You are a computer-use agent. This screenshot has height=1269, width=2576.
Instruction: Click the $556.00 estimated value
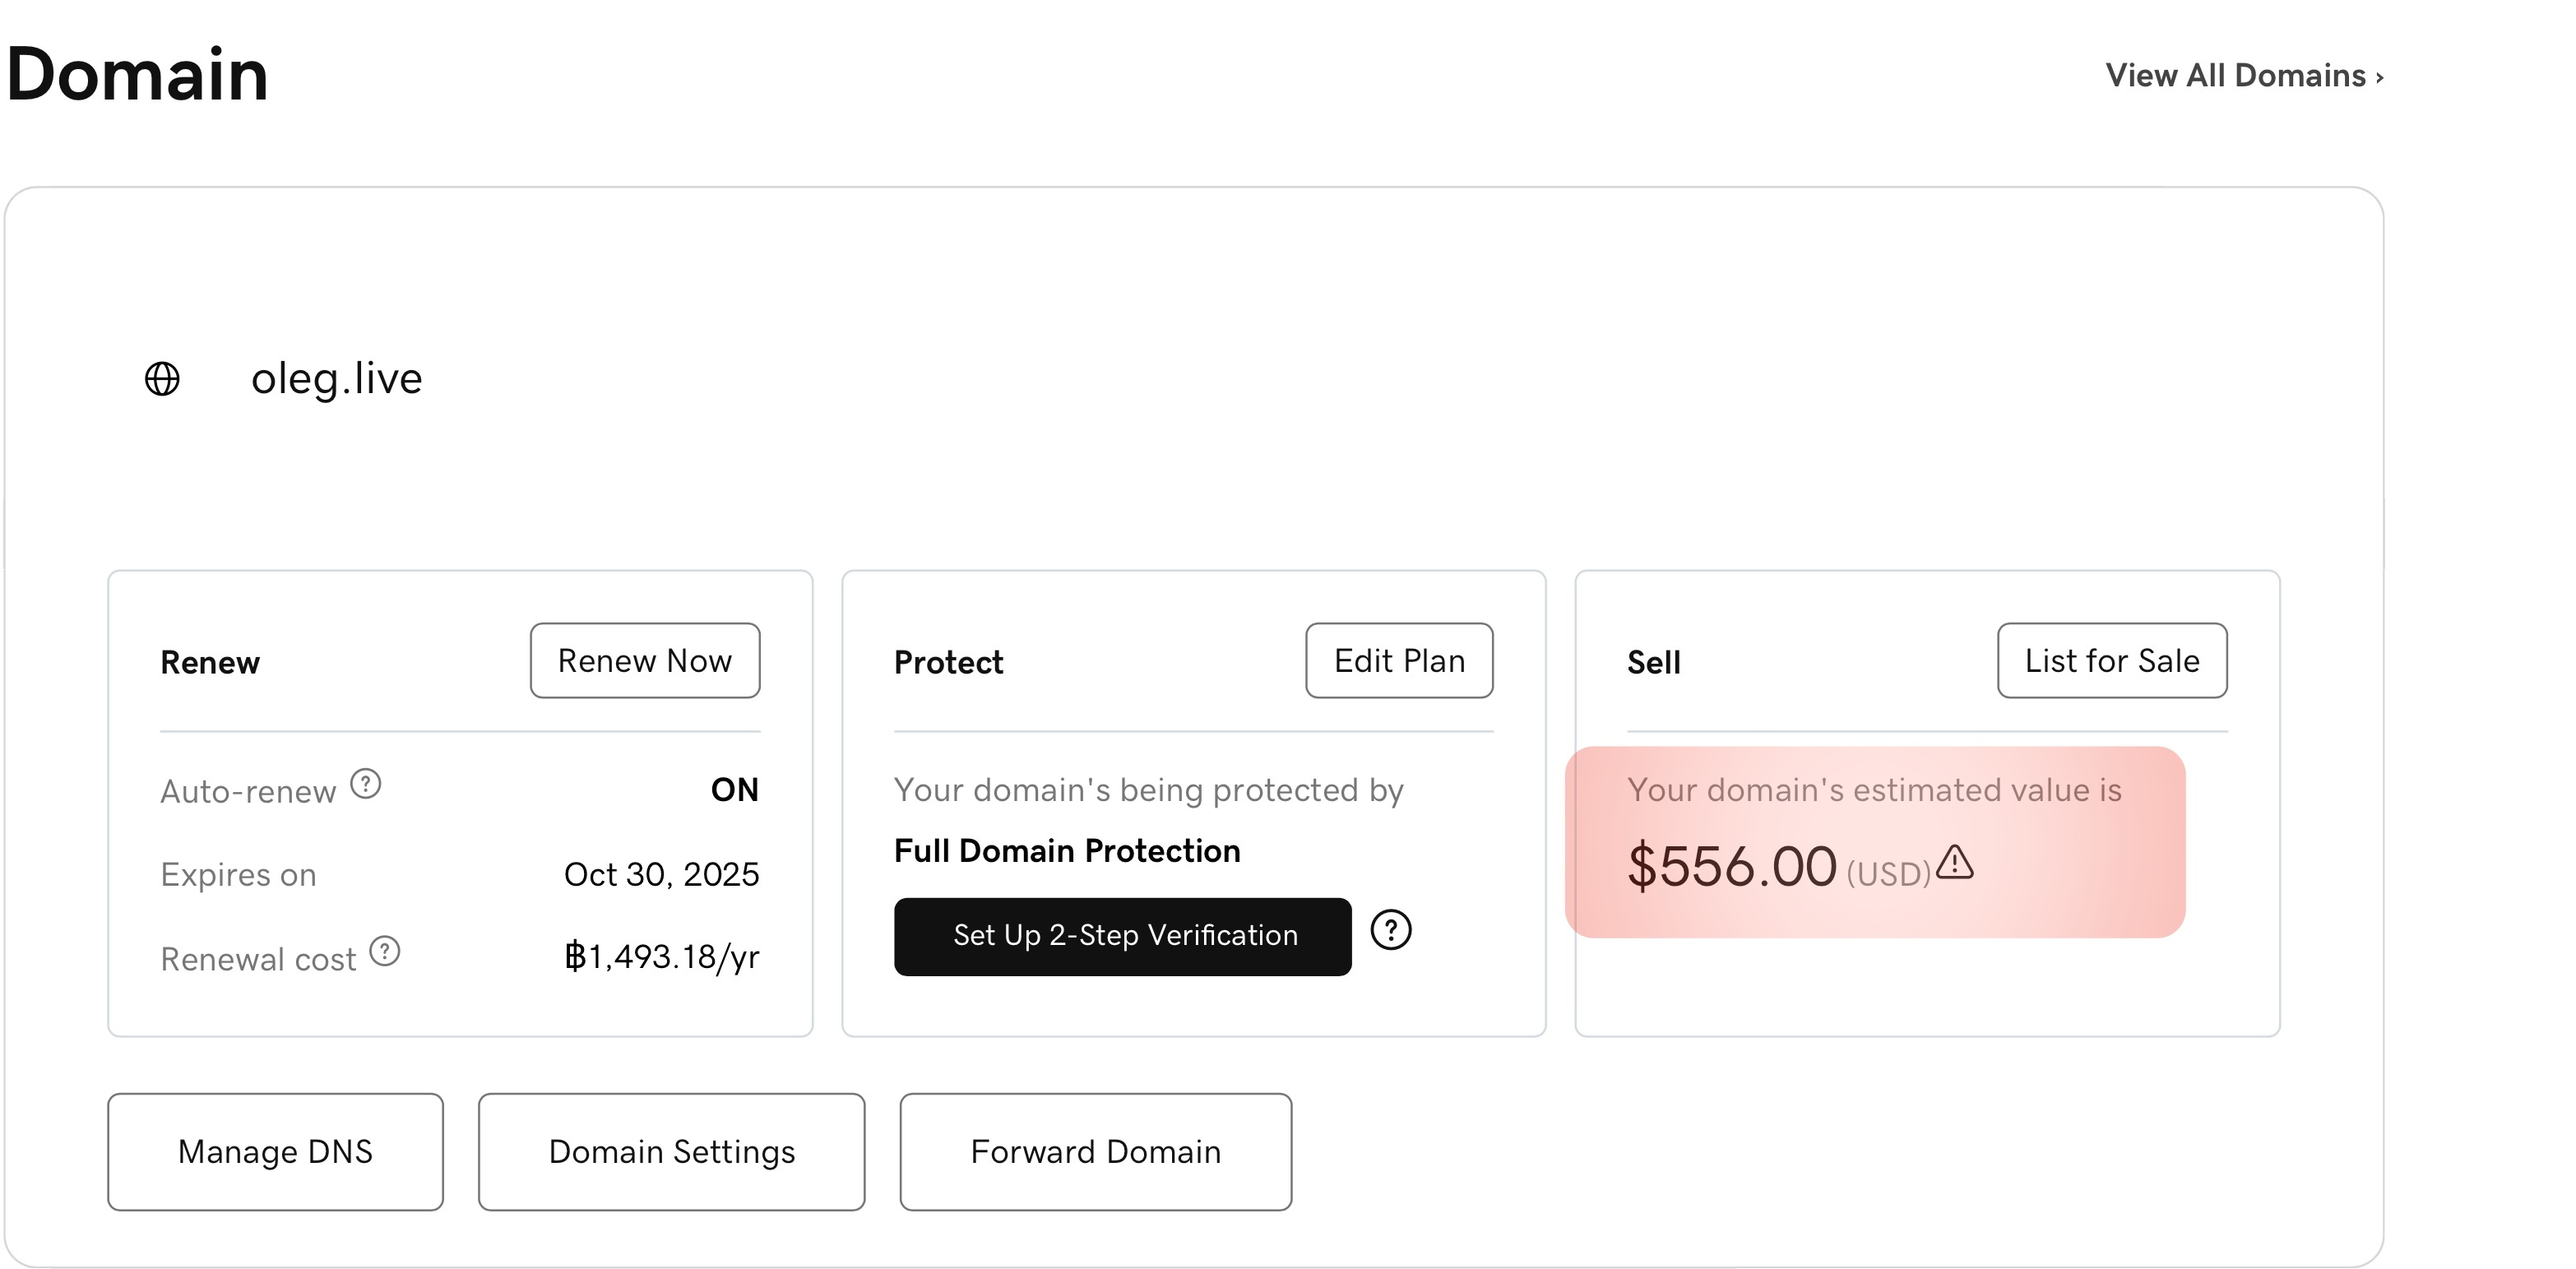point(1732,867)
